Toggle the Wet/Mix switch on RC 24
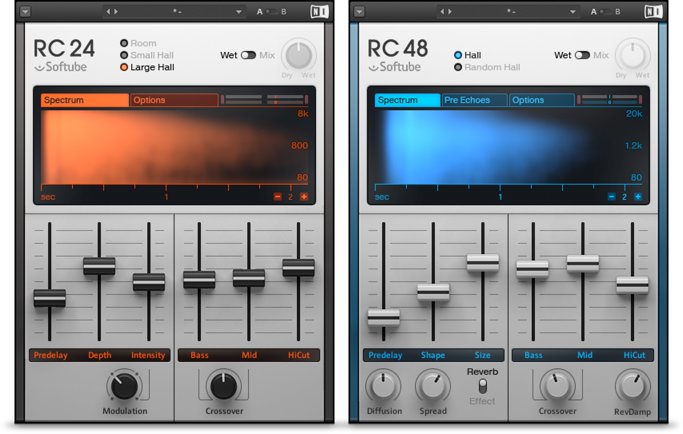The width and height of the screenshot is (683, 434). (248, 55)
